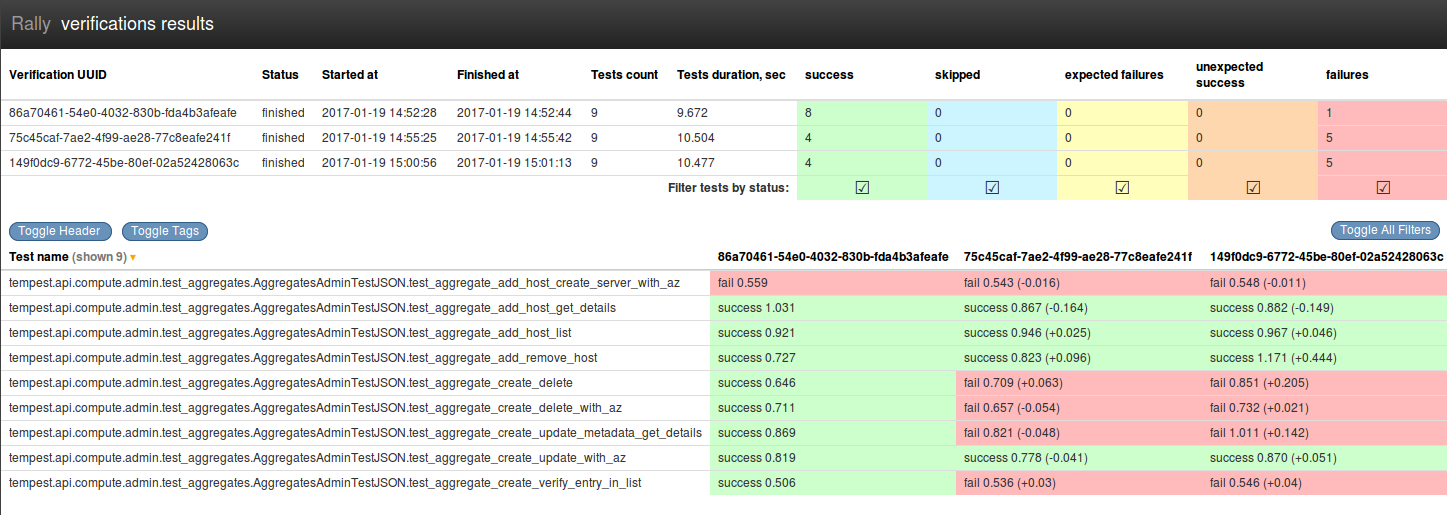The height and width of the screenshot is (515, 1447).
Task: Disable the failures status filter checkbox
Action: pos(1383,187)
